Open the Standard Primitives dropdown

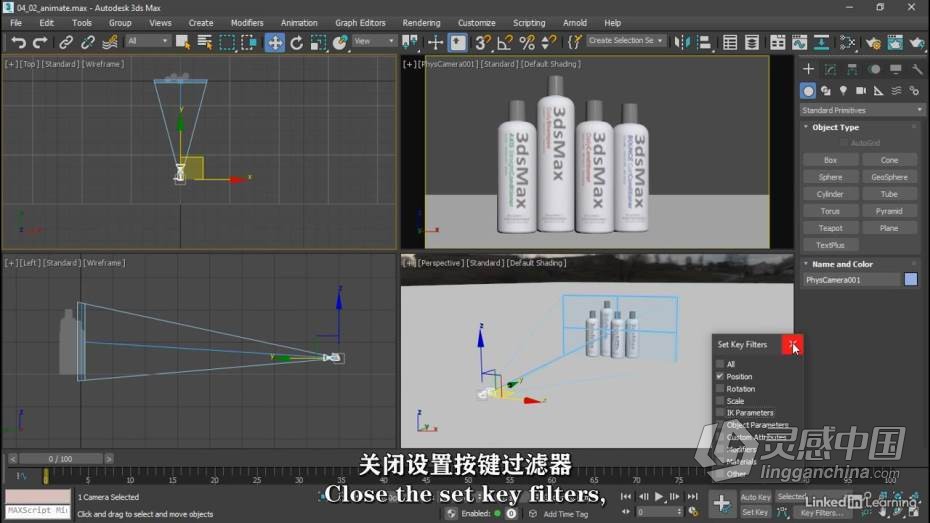(862, 110)
